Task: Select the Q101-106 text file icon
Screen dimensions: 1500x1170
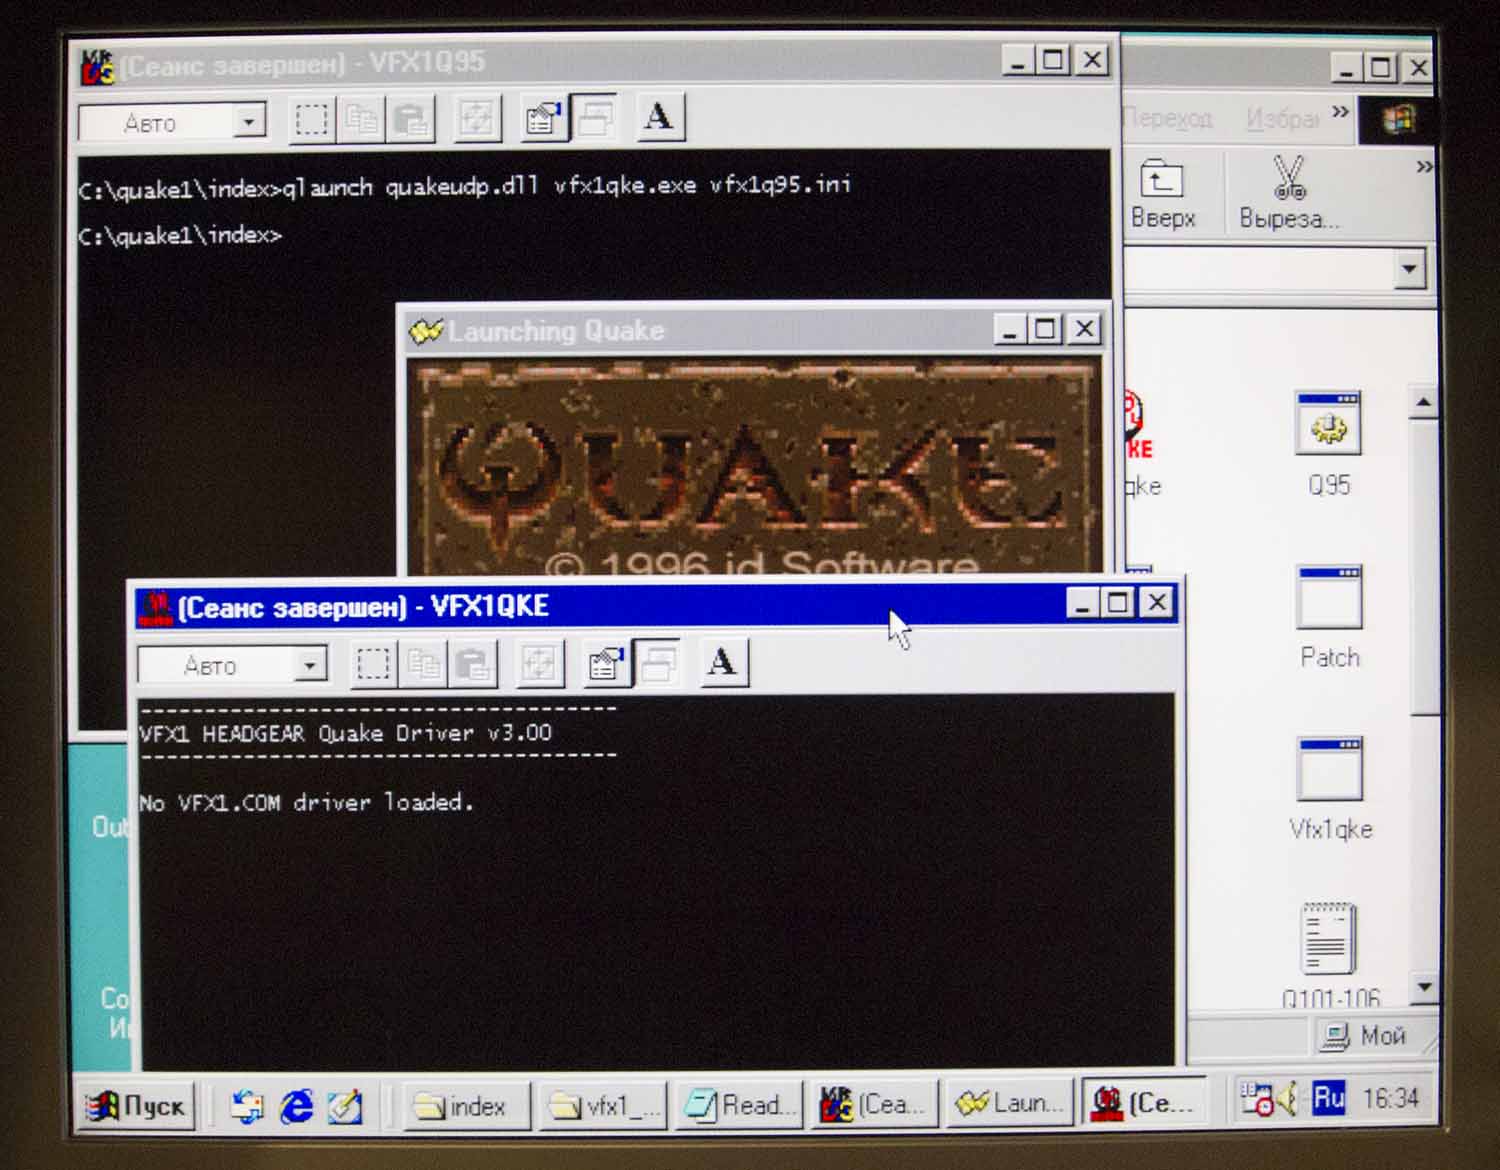Action: (x=1330, y=955)
